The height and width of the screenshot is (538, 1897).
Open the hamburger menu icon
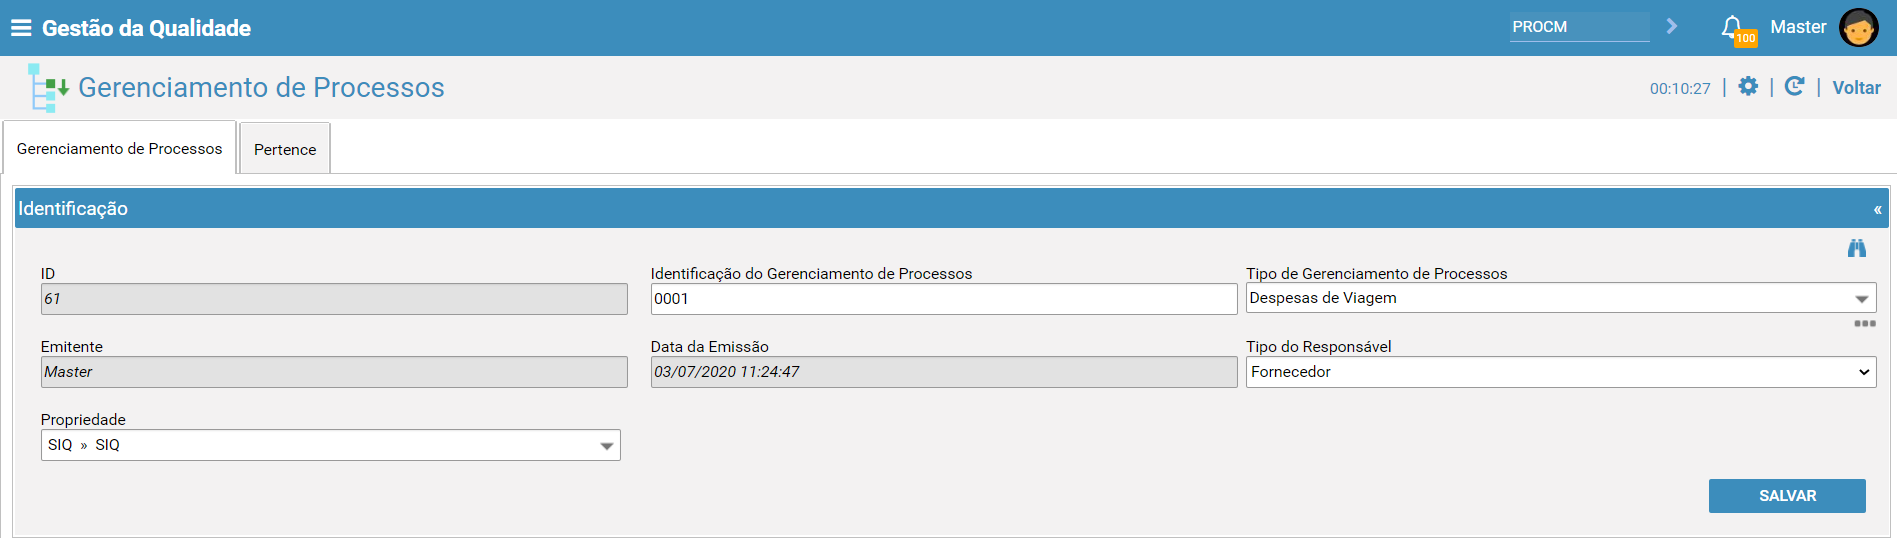(21, 28)
